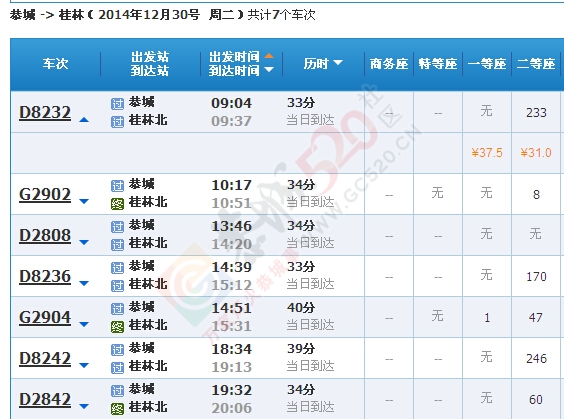
Task: Expand details arrow next to D8242
Action: tap(84, 365)
